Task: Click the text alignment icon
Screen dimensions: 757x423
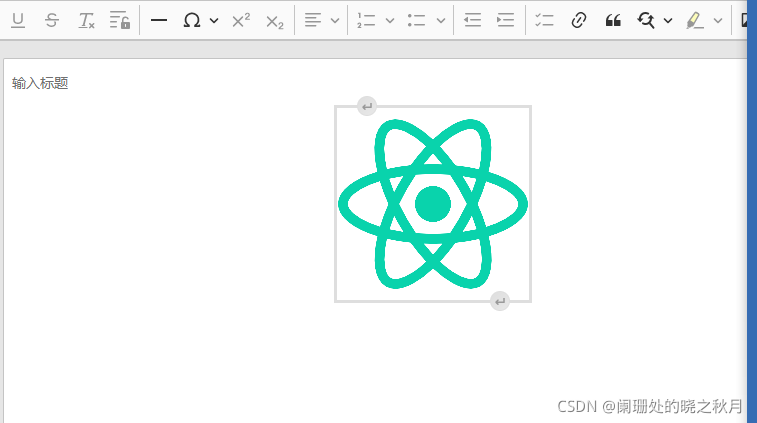Action: click(313, 20)
